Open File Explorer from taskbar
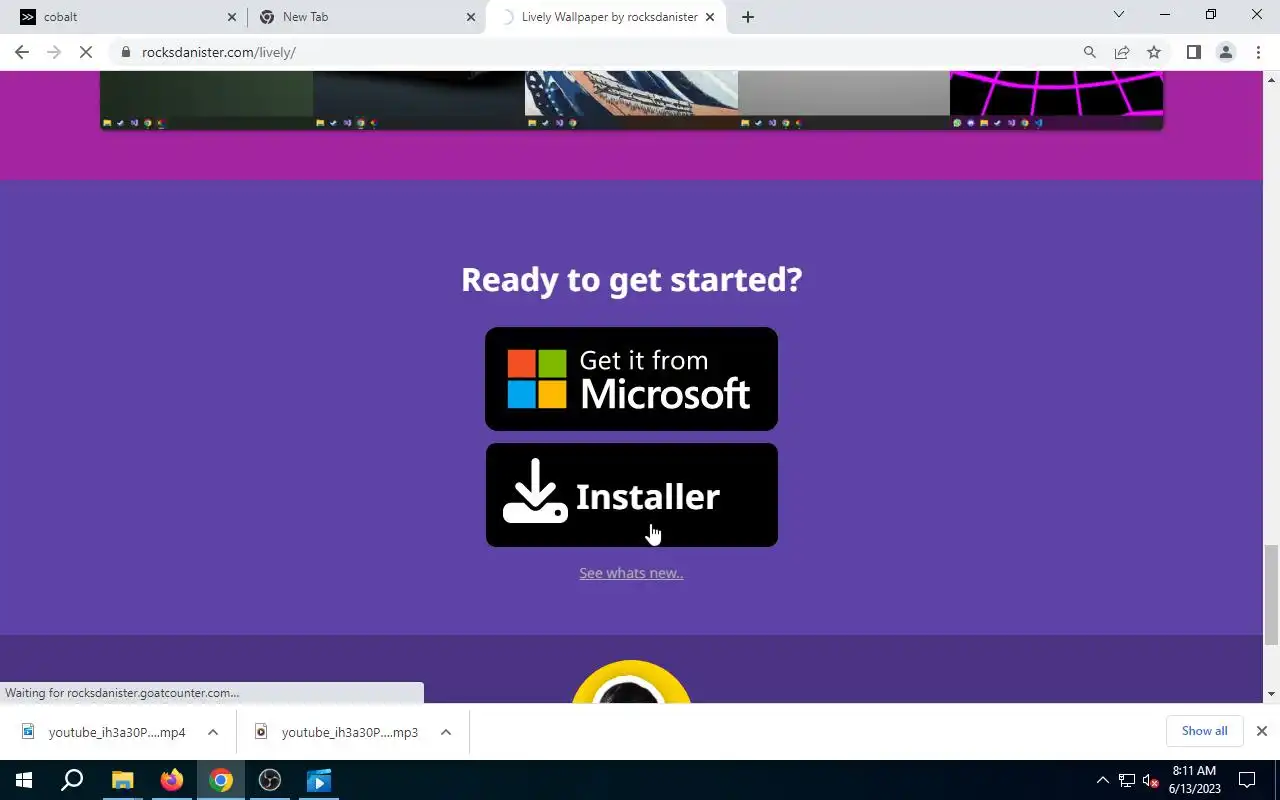 (x=122, y=780)
